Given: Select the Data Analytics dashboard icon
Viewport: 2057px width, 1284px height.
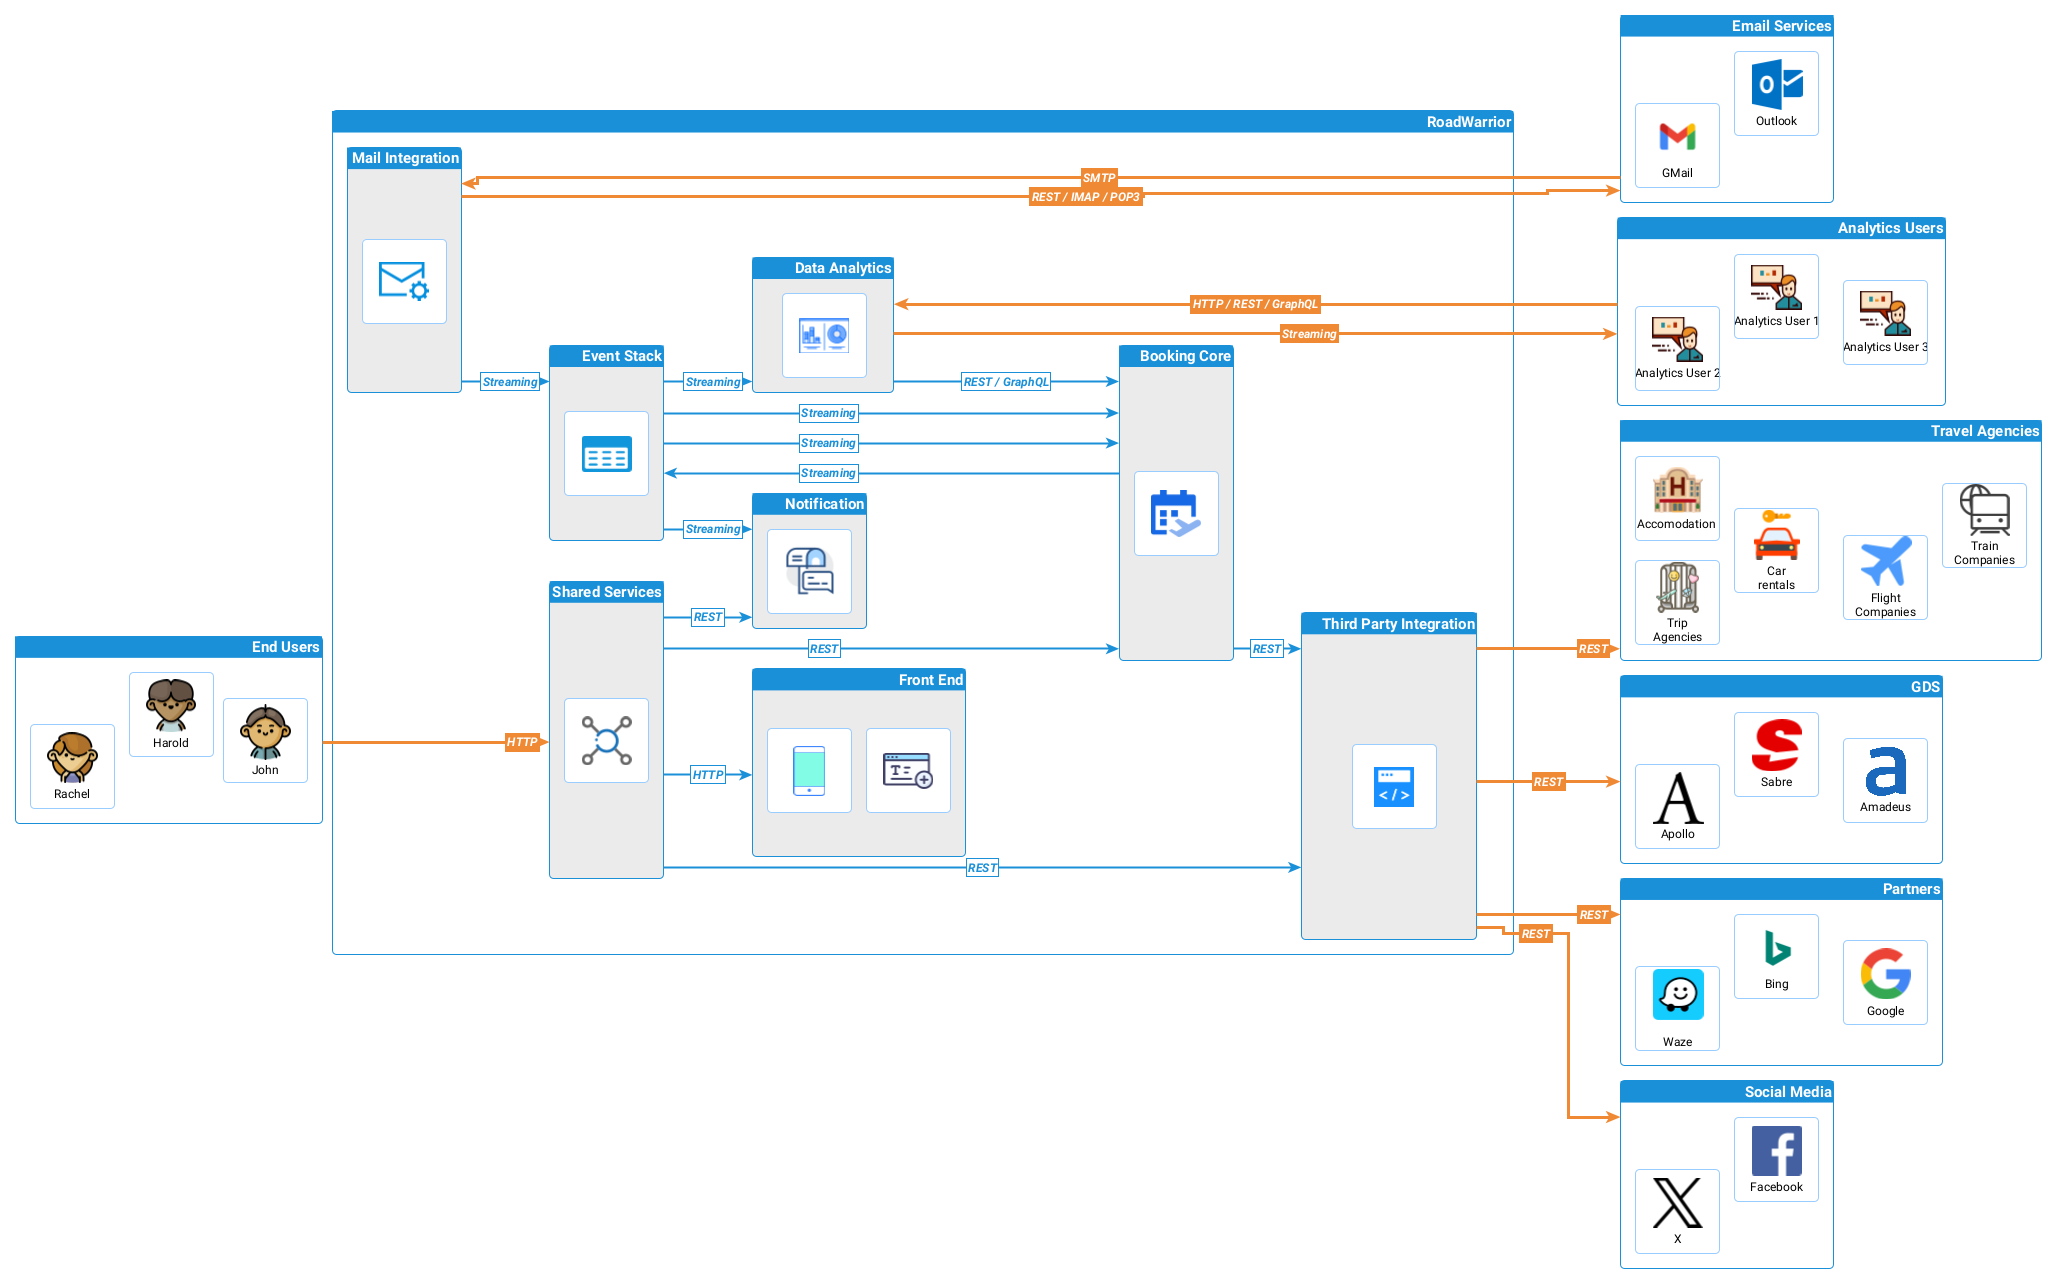Looking at the screenshot, I should pos(824,335).
